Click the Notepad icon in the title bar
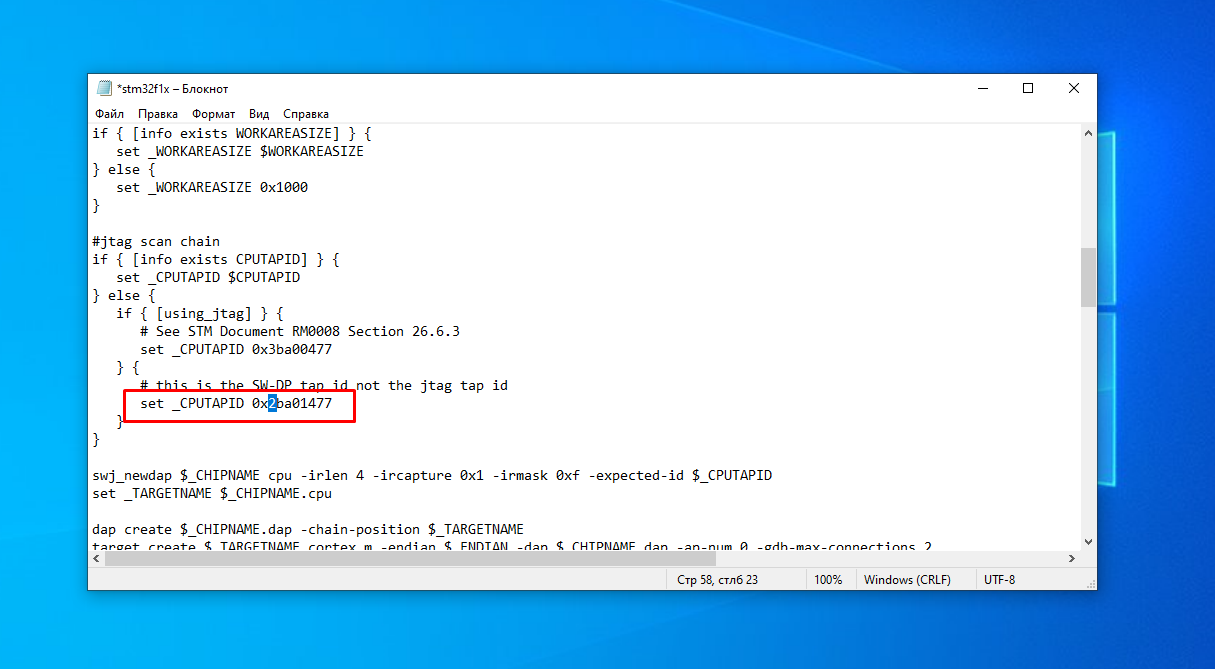1215x669 pixels. point(104,88)
